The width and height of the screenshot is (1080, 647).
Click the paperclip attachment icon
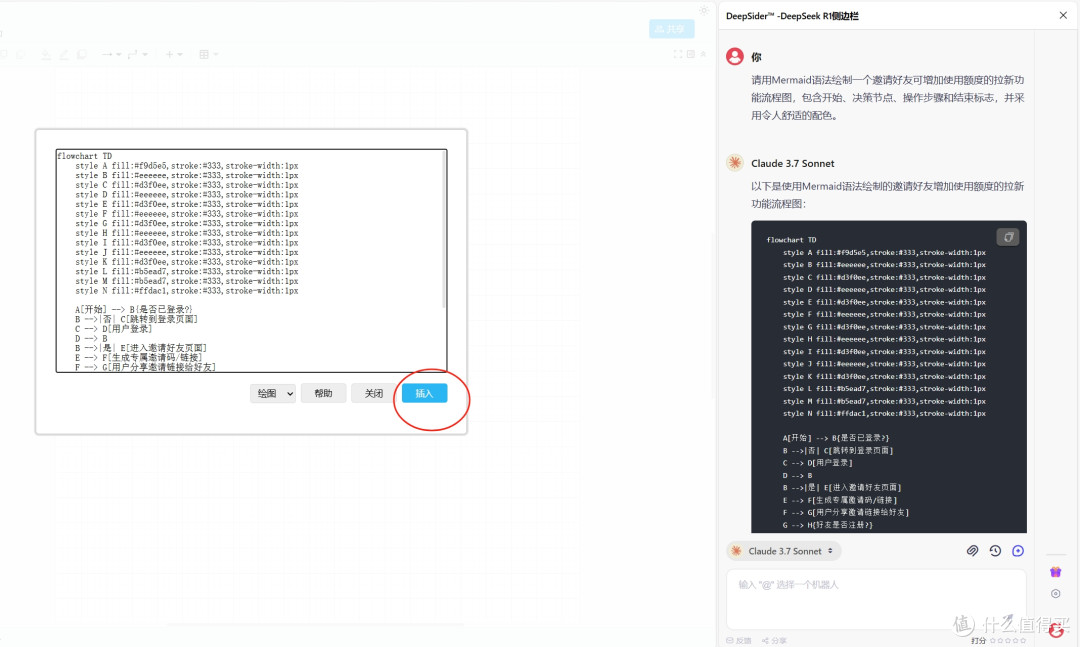tap(972, 551)
